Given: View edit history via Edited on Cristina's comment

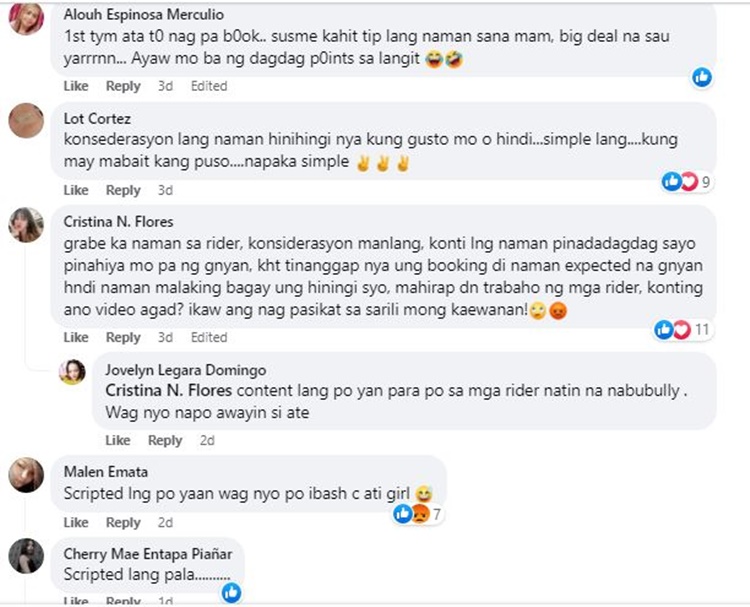Looking at the screenshot, I should click(209, 337).
